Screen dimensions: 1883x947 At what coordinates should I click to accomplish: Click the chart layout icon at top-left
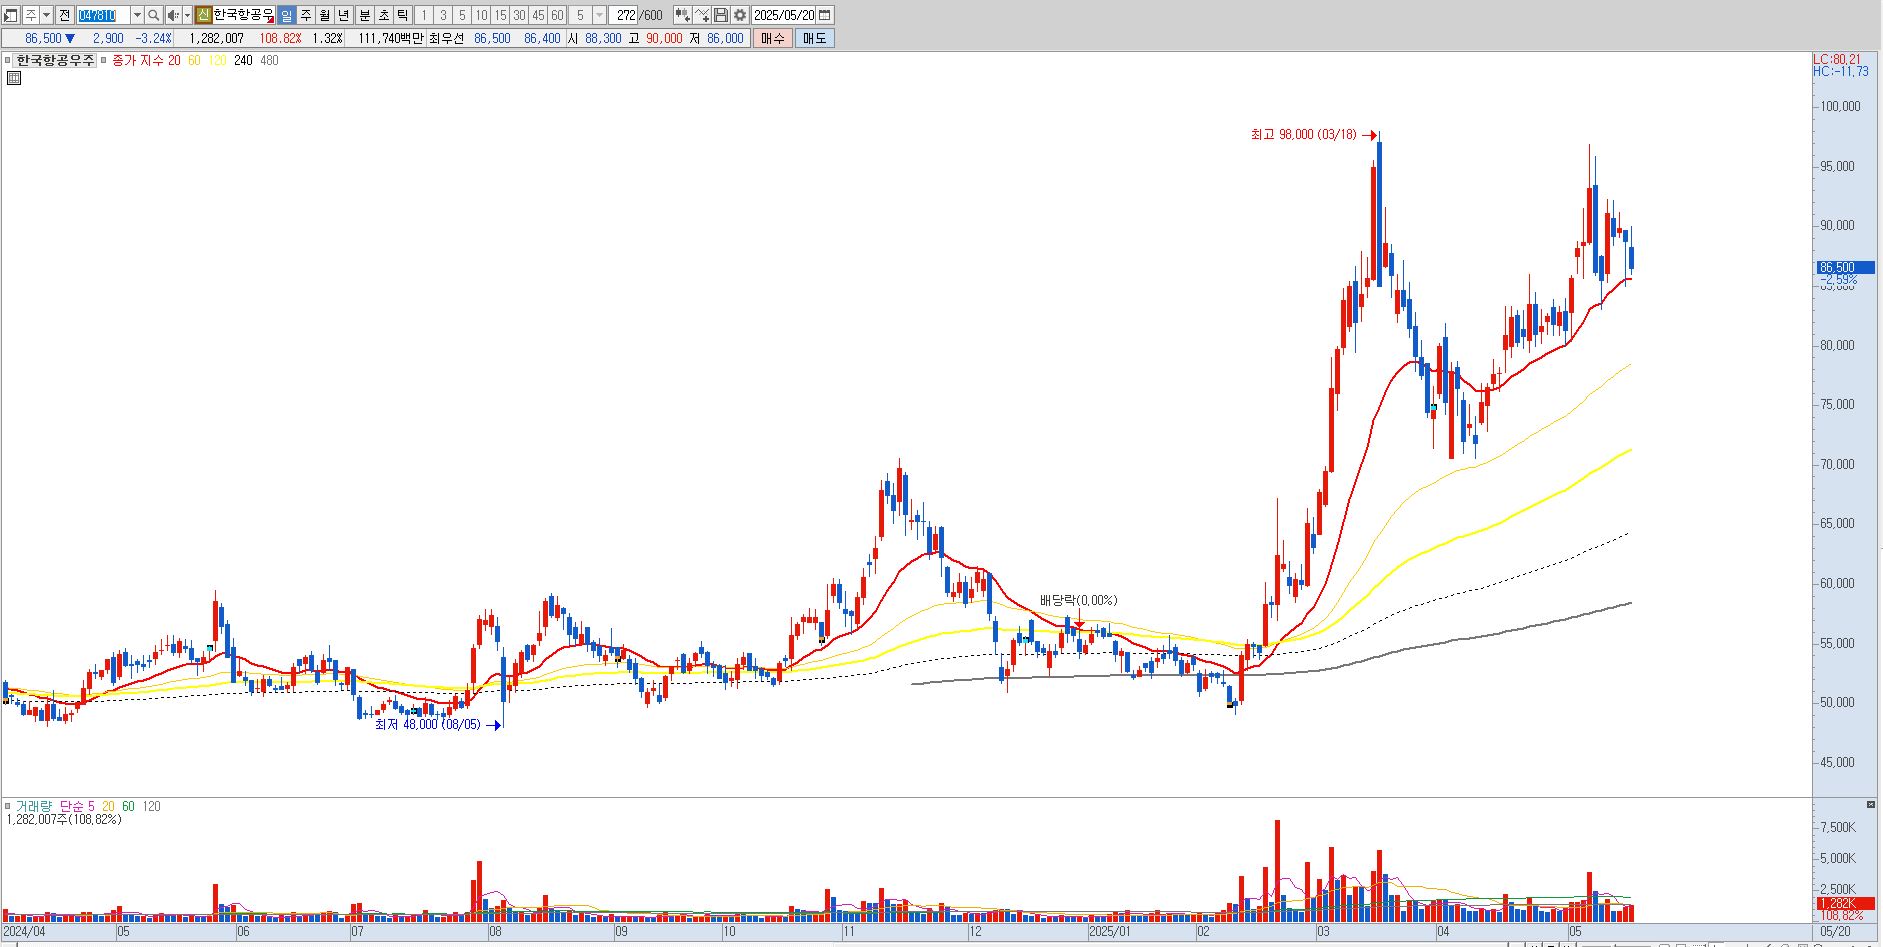pos(10,15)
